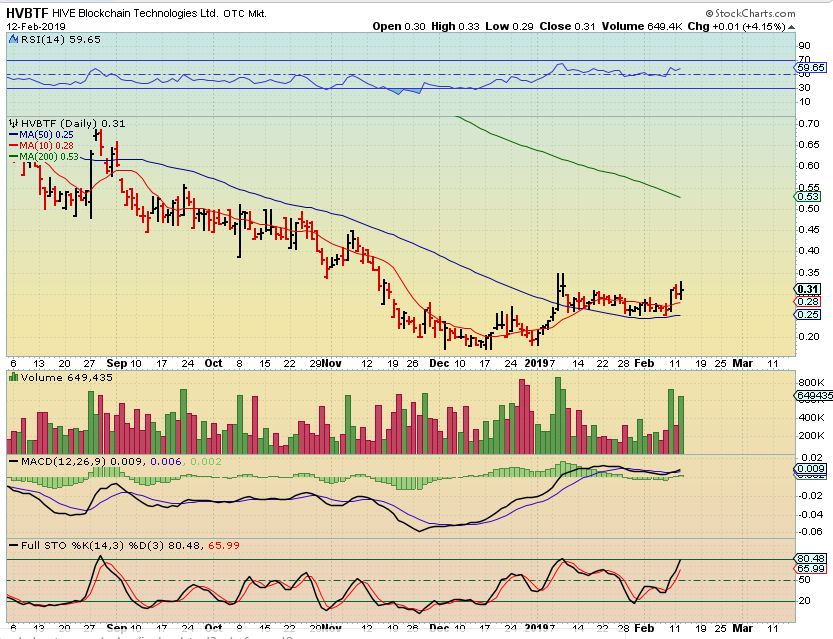
Task: Click the Sep label below the price chart
Action: [116, 363]
